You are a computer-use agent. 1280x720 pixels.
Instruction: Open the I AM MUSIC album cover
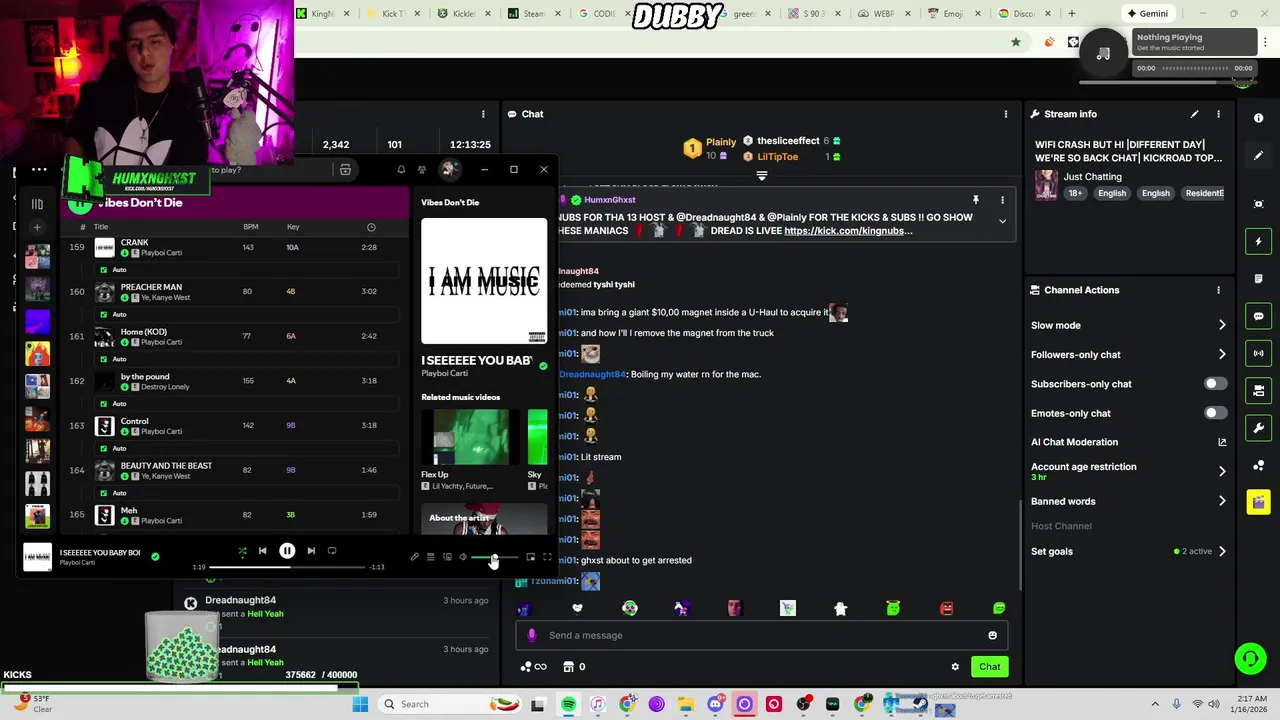tap(484, 280)
